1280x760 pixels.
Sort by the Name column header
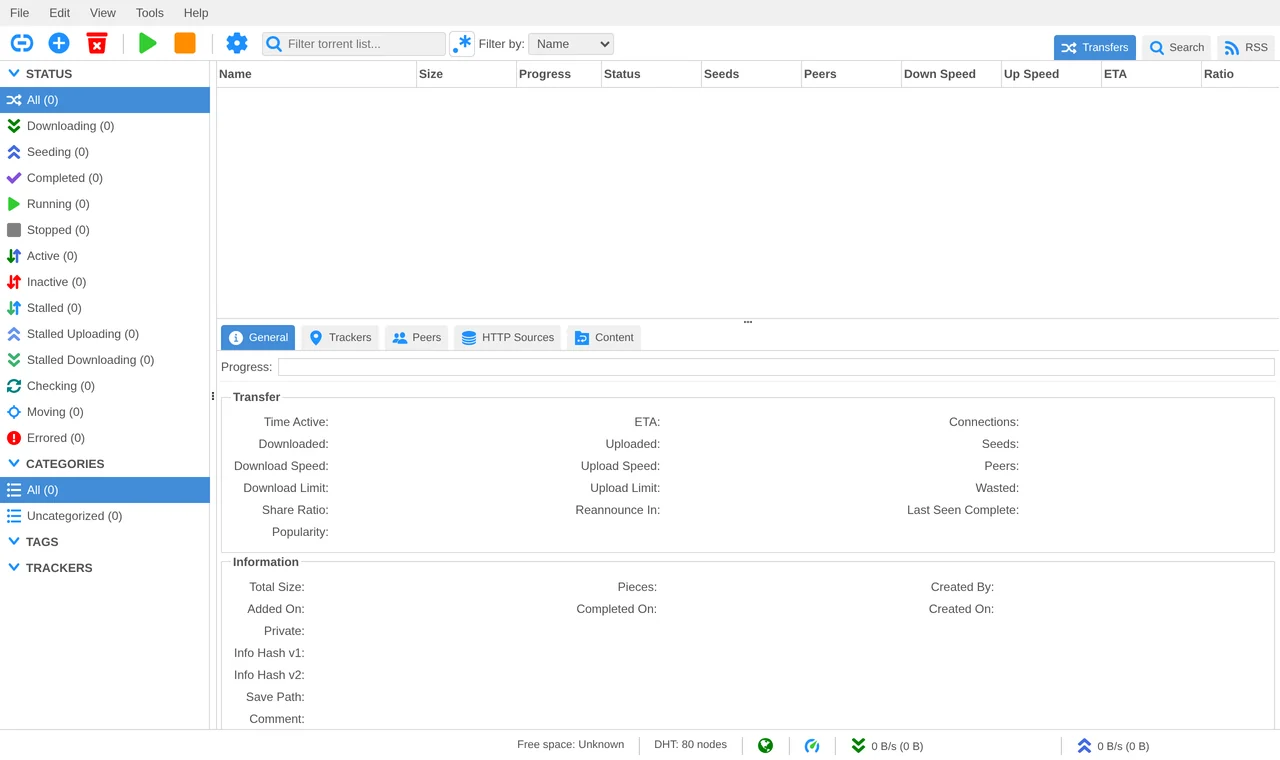316,74
